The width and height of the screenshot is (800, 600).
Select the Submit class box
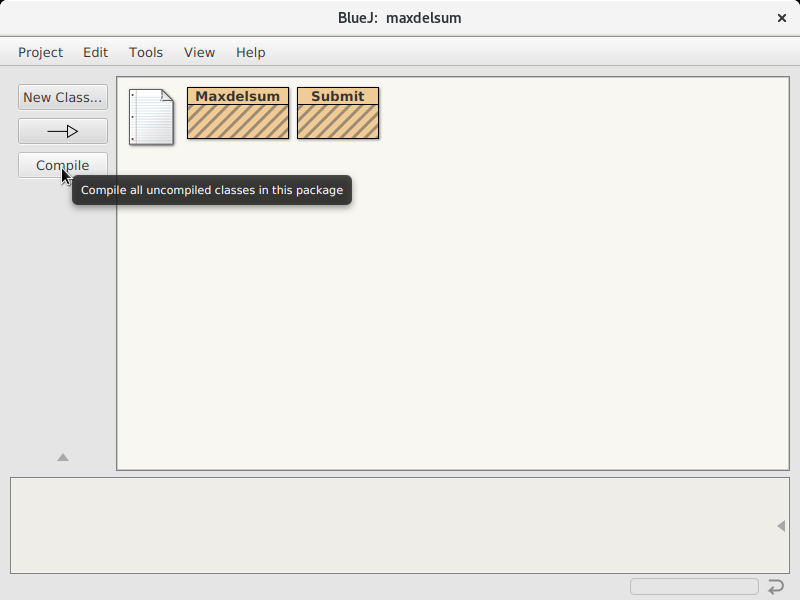[338, 113]
